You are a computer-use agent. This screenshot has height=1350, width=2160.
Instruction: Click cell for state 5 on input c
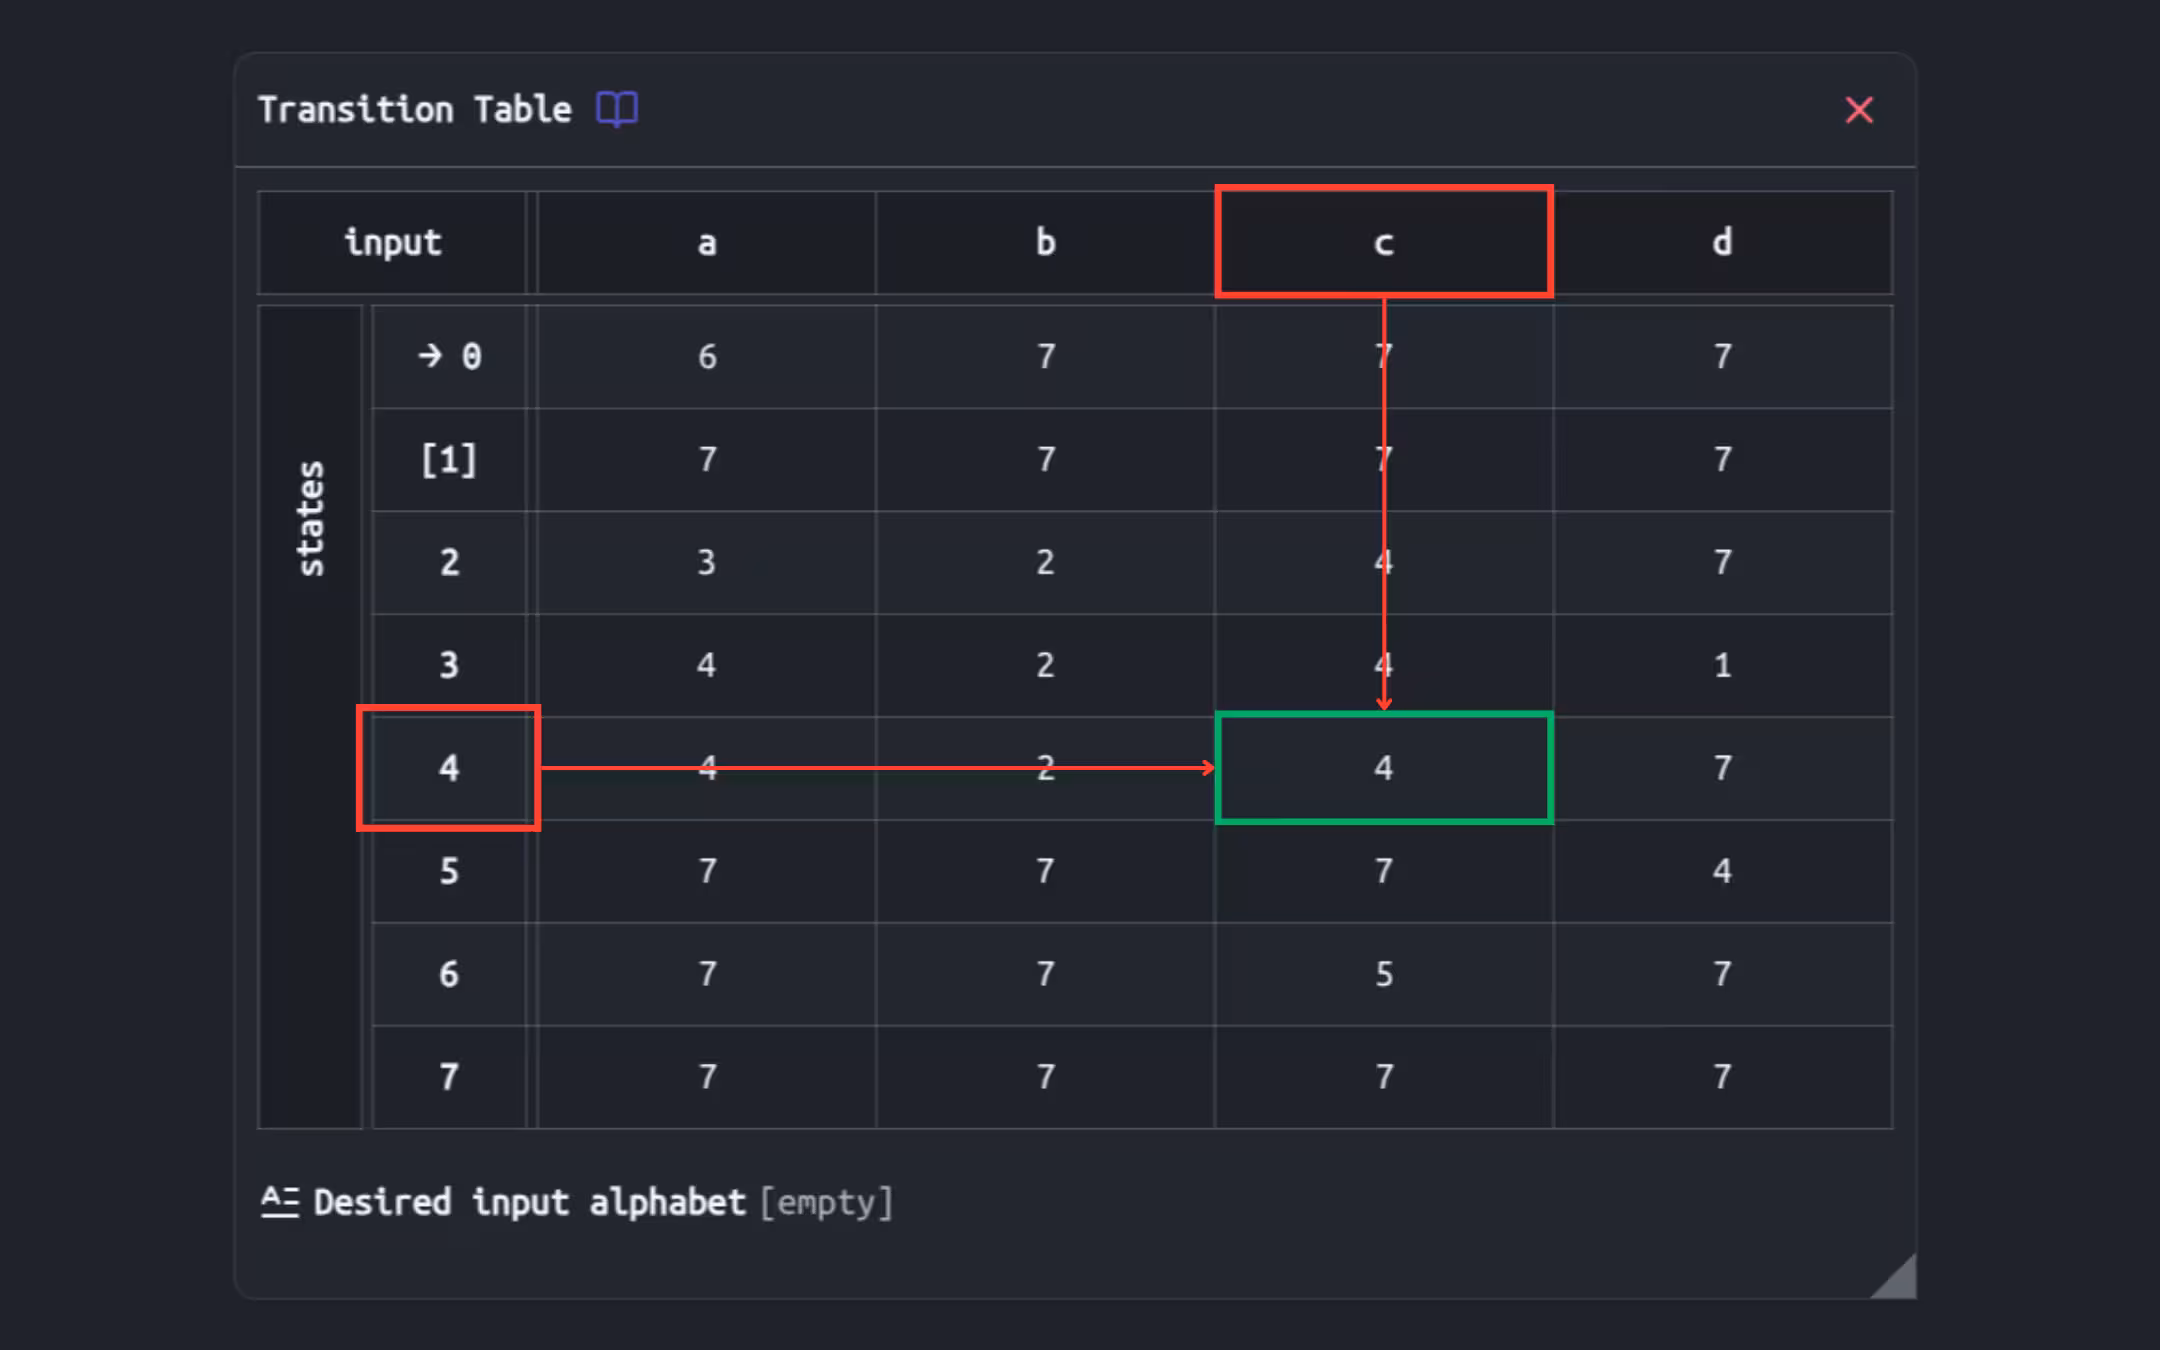(x=1384, y=871)
